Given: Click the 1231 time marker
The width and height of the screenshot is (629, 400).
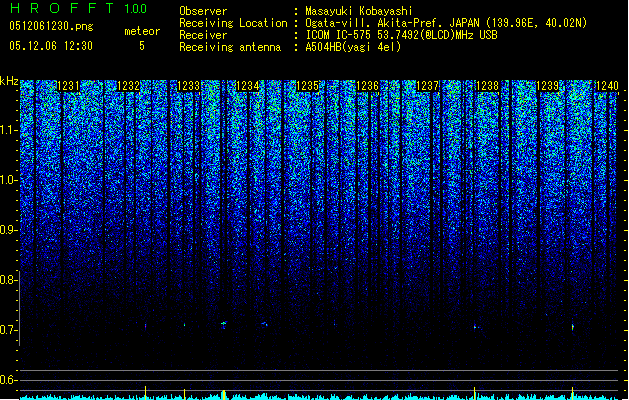Looking at the screenshot, I should [x=69, y=86].
